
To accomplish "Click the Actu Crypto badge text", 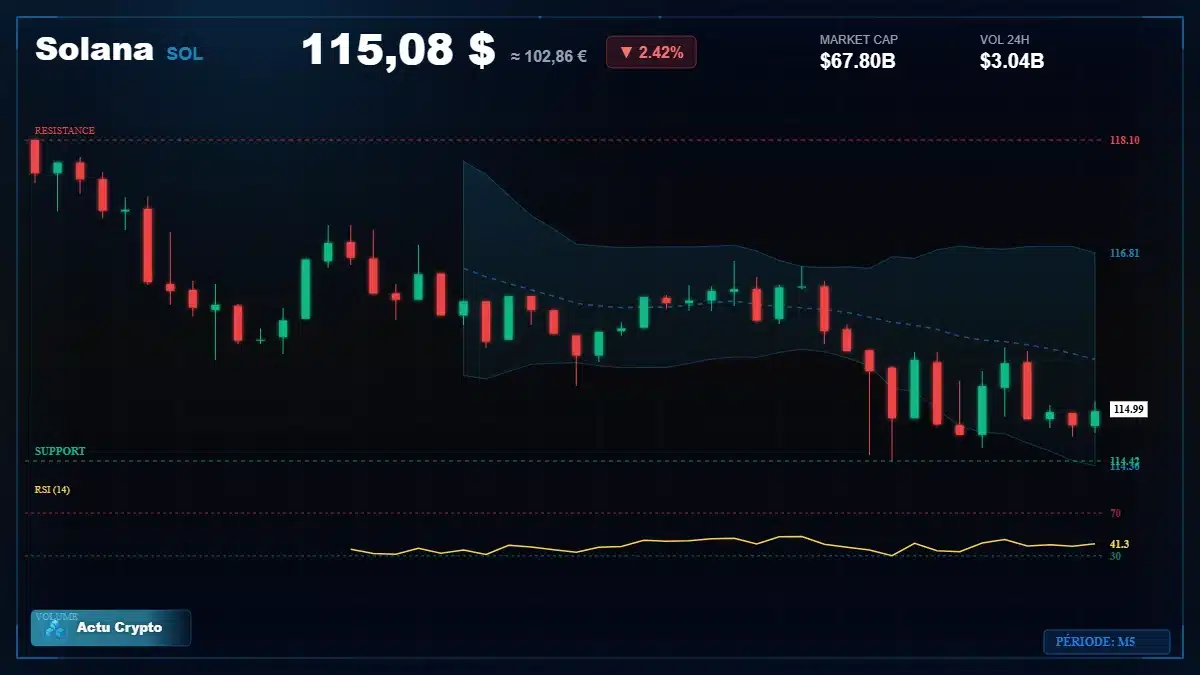I will click(119, 628).
